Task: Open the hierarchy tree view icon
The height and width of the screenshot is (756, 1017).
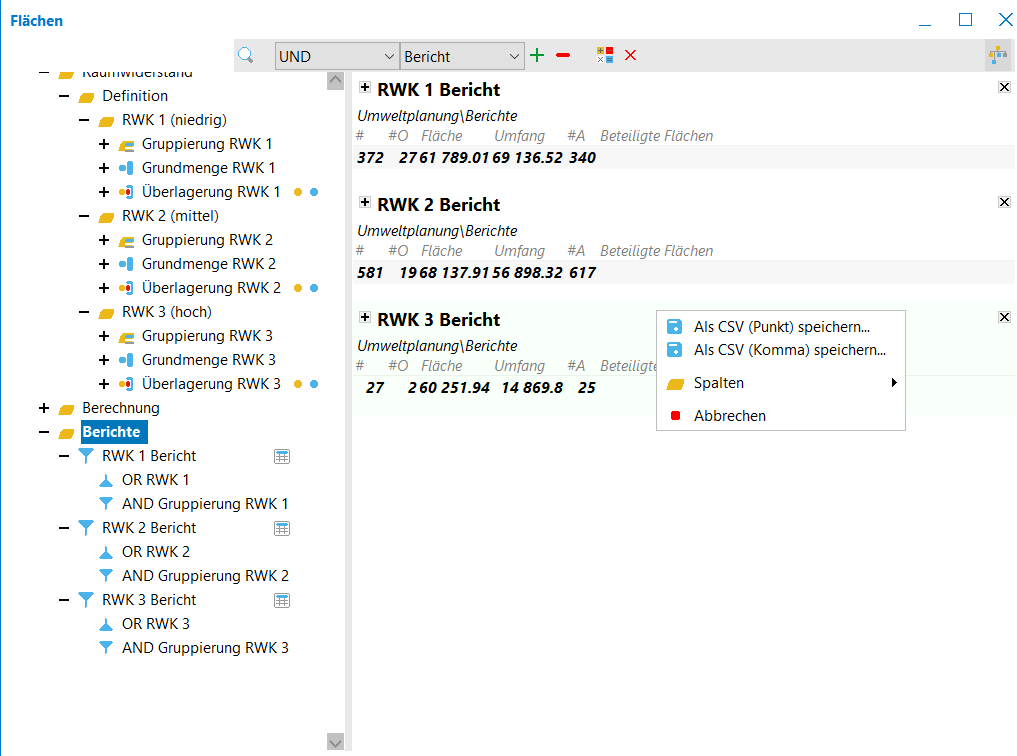Action: [x=997, y=56]
